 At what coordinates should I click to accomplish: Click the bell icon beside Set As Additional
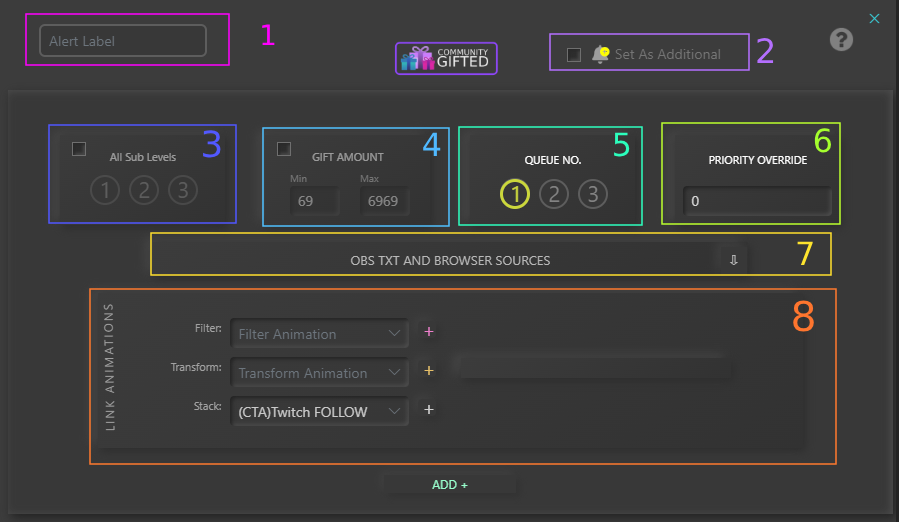tap(600, 54)
